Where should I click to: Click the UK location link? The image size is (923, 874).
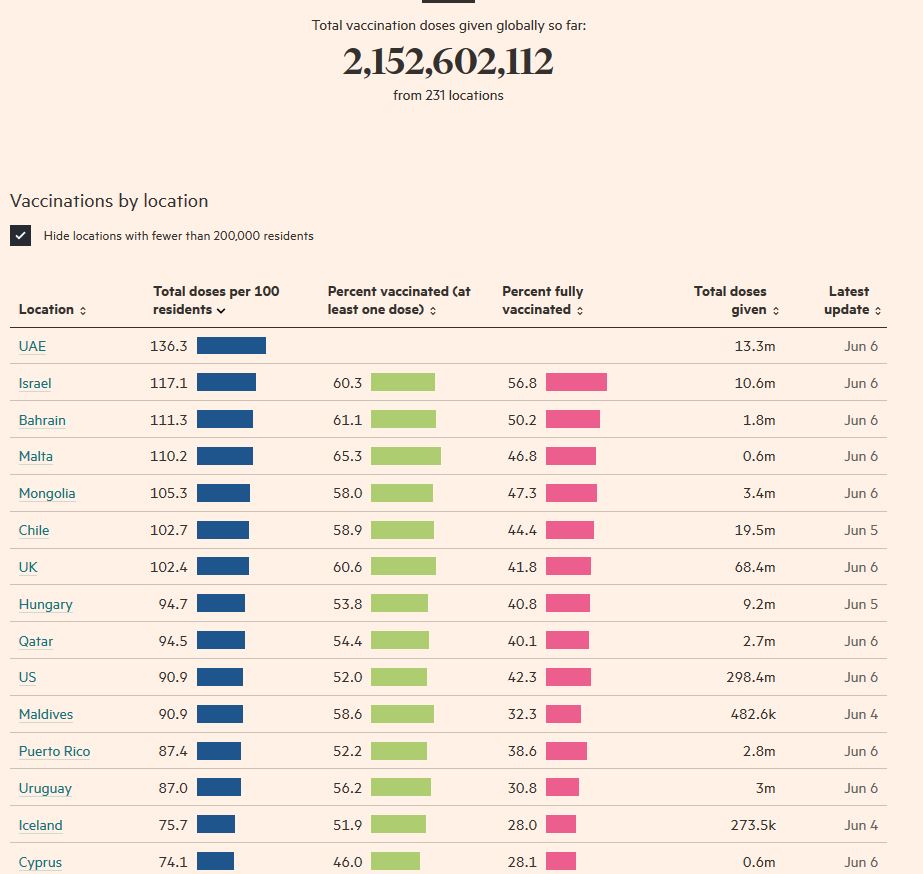[x=28, y=567]
